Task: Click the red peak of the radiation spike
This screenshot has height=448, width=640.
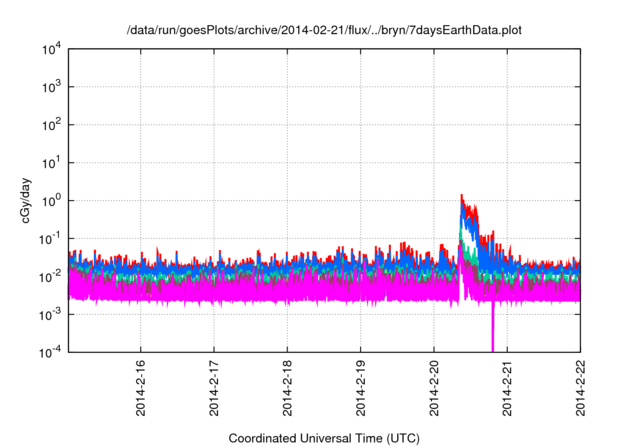Action: 461,196
